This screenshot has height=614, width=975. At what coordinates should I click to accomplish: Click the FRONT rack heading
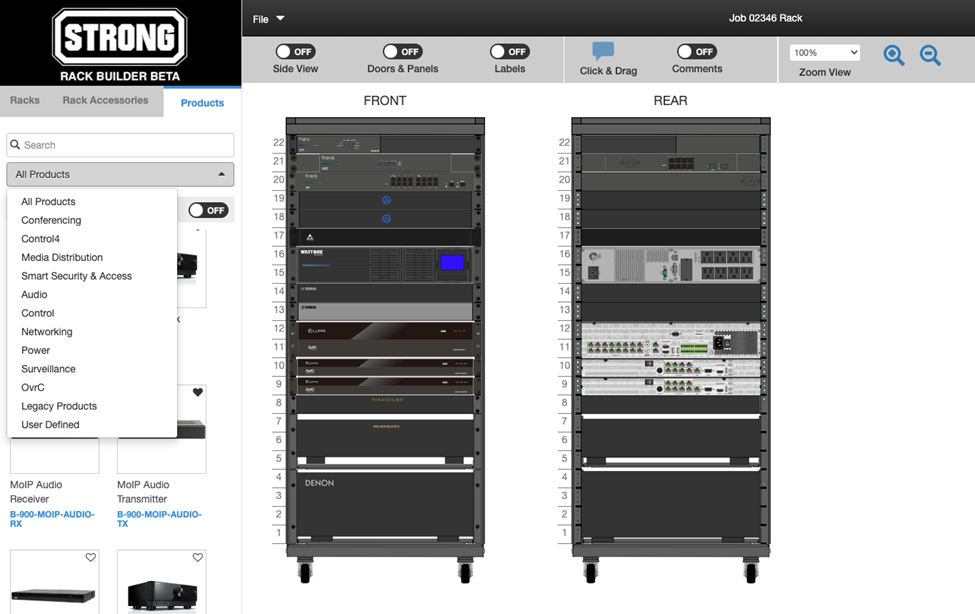pyautogui.click(x=385, y=101)
